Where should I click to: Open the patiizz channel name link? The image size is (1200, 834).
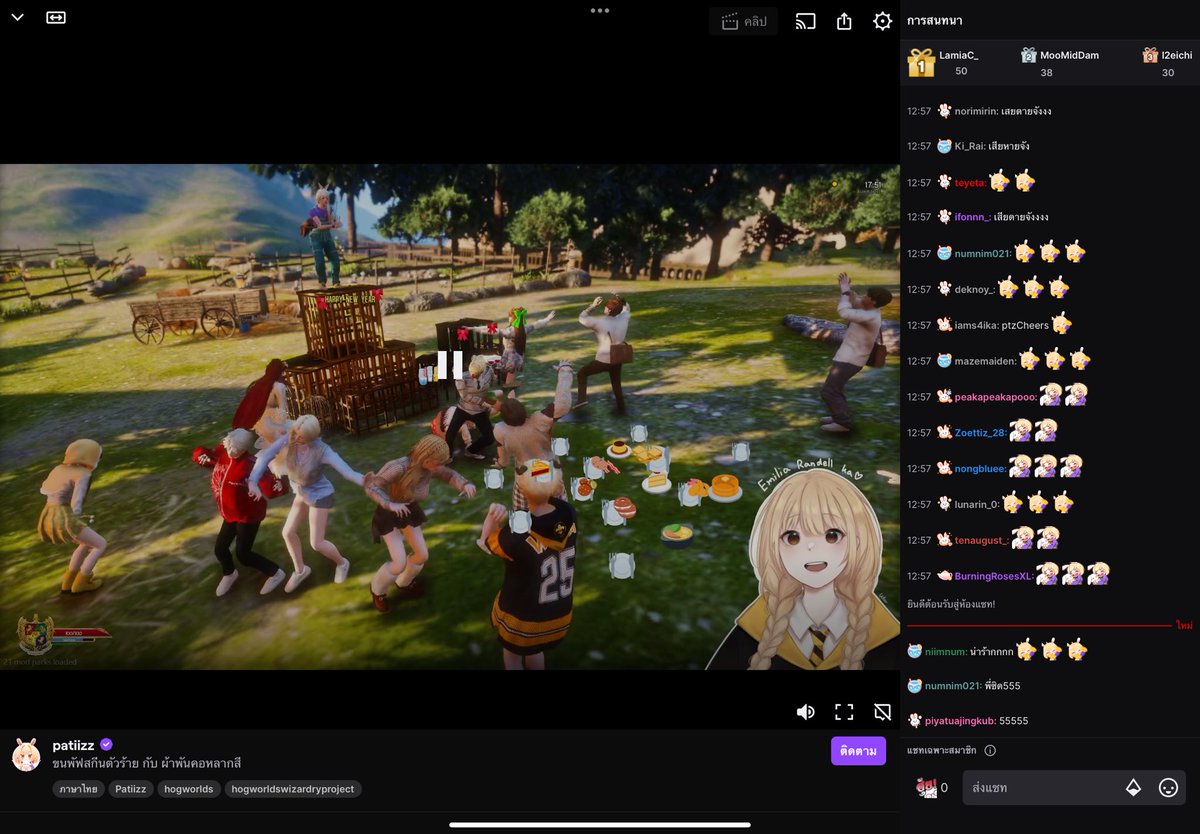click(x=73, y=745)
